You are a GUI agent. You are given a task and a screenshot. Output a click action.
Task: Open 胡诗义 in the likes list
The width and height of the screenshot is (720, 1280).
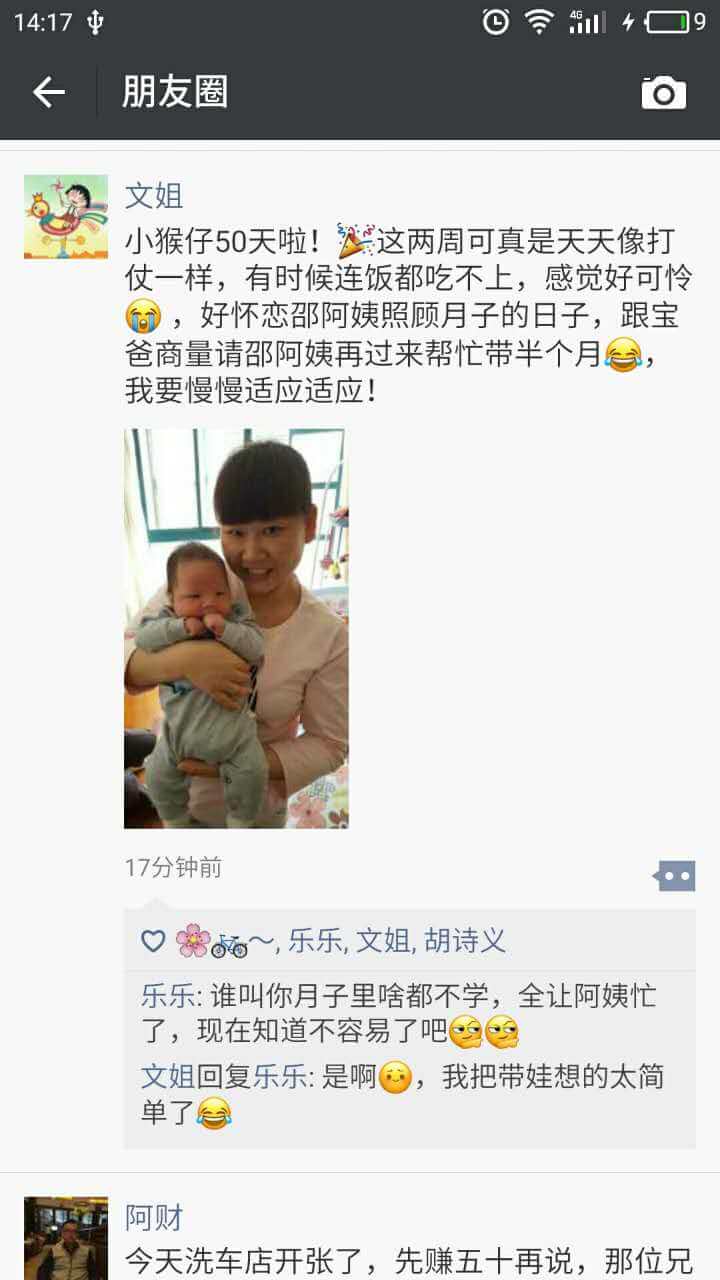point(464,941)
